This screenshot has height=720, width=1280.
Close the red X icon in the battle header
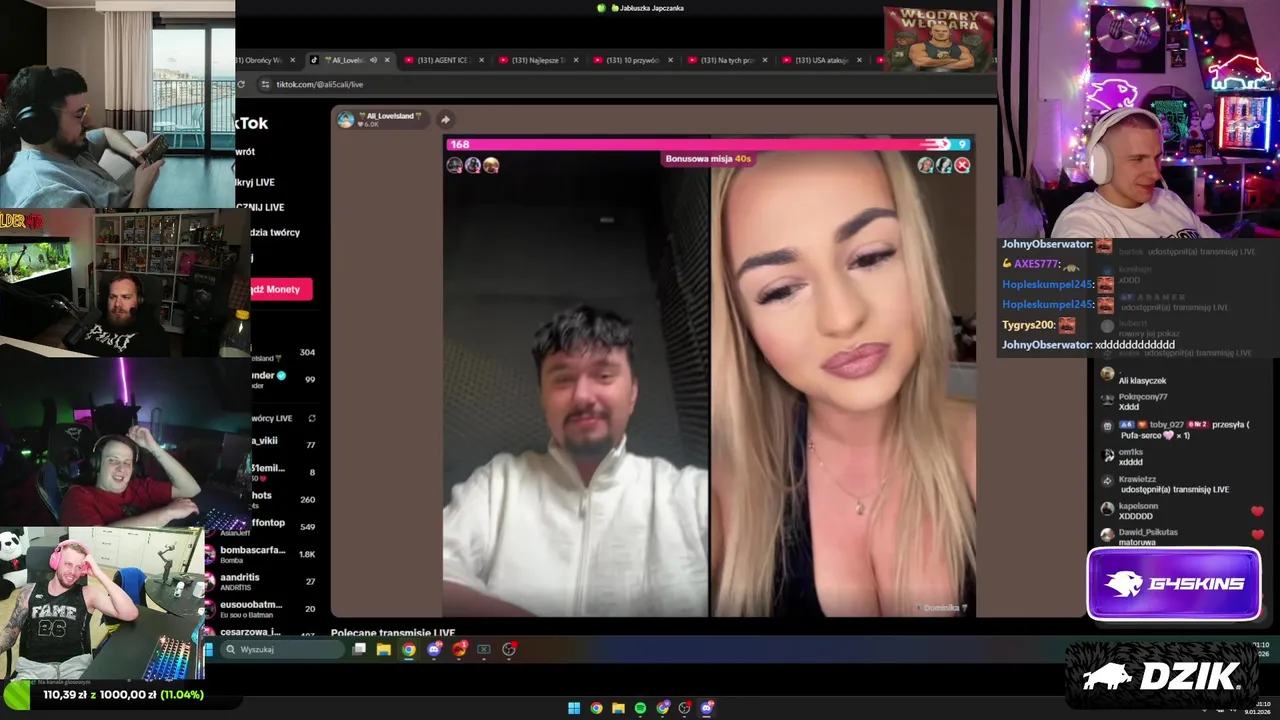(962, 165)
